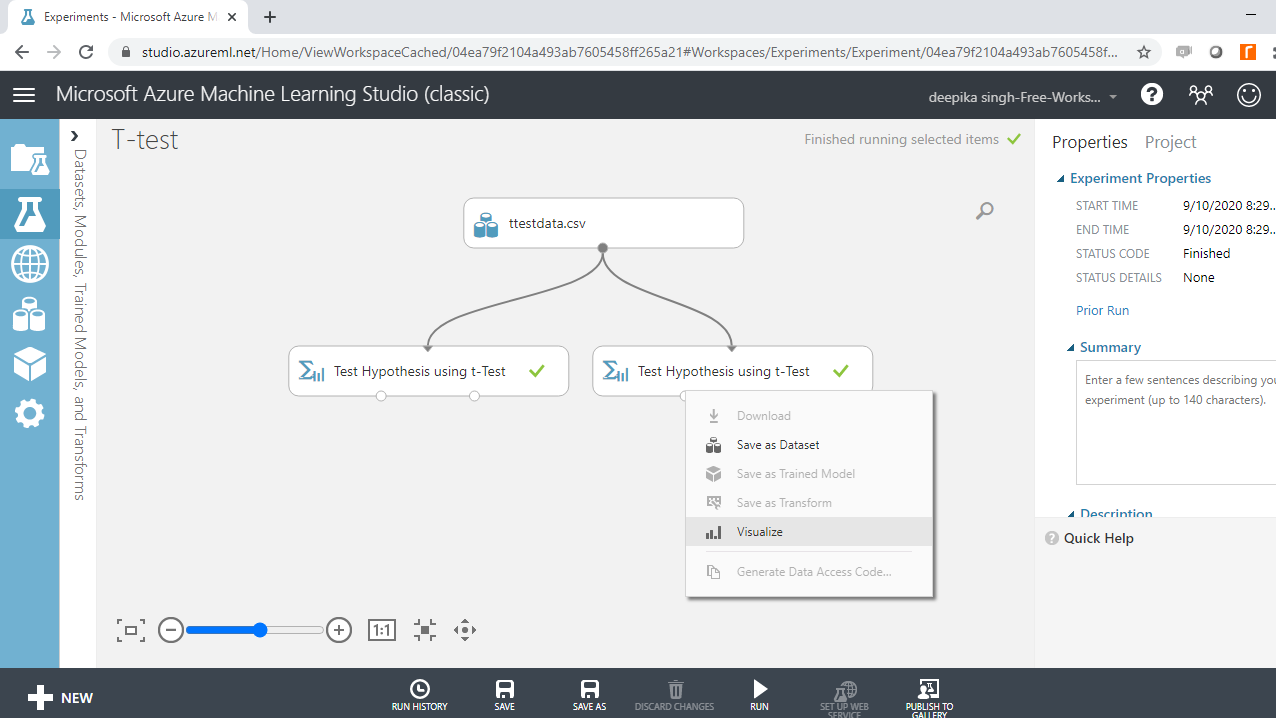Click the Run play button
This screenshot has height=718, width=1276.
760,695
